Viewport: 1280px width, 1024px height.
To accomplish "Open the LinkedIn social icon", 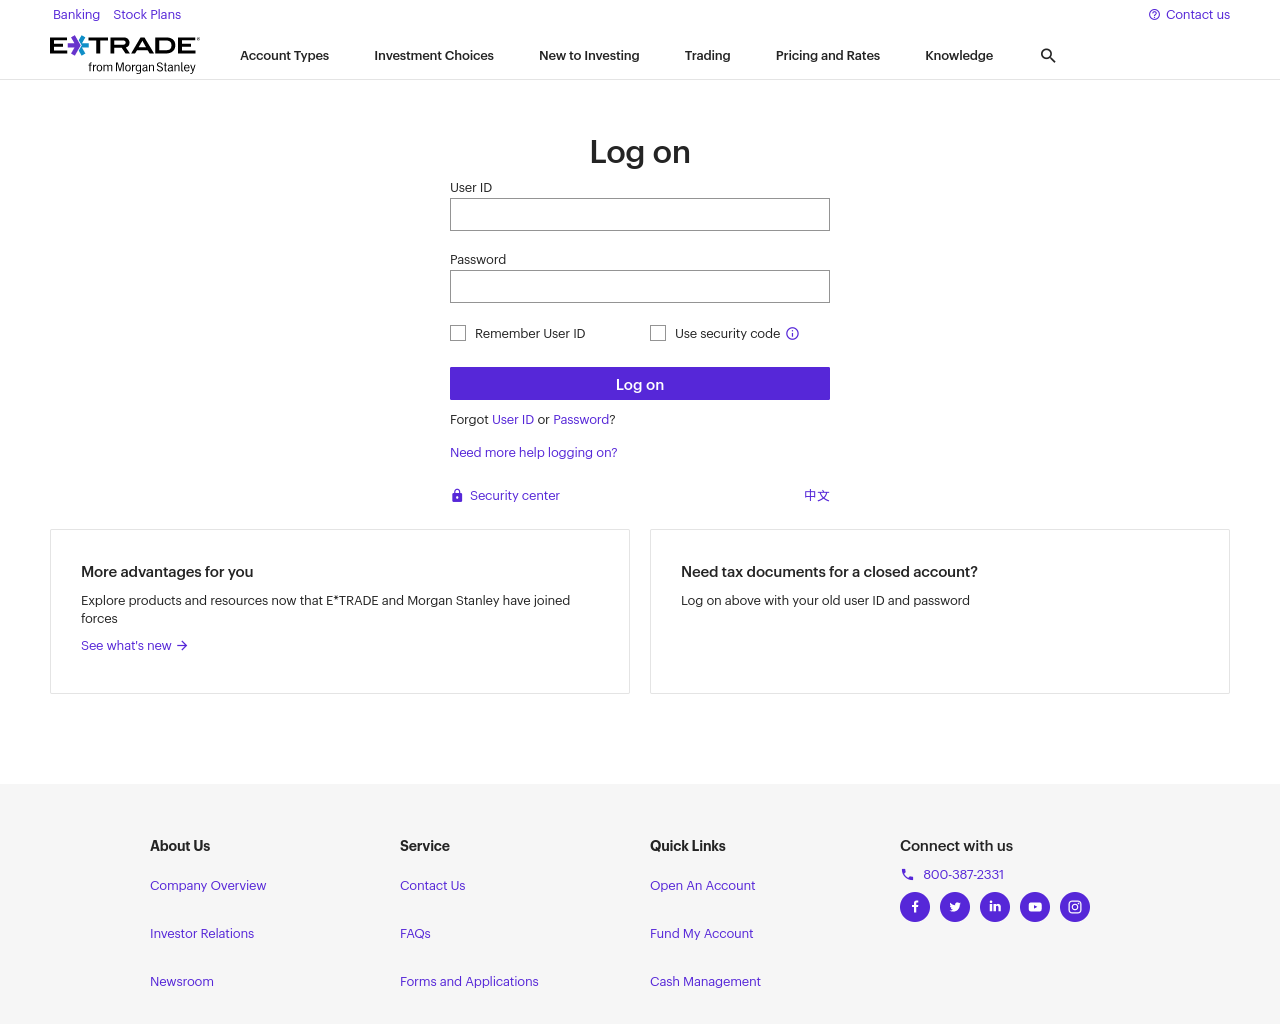I will [x=995, y=907].
